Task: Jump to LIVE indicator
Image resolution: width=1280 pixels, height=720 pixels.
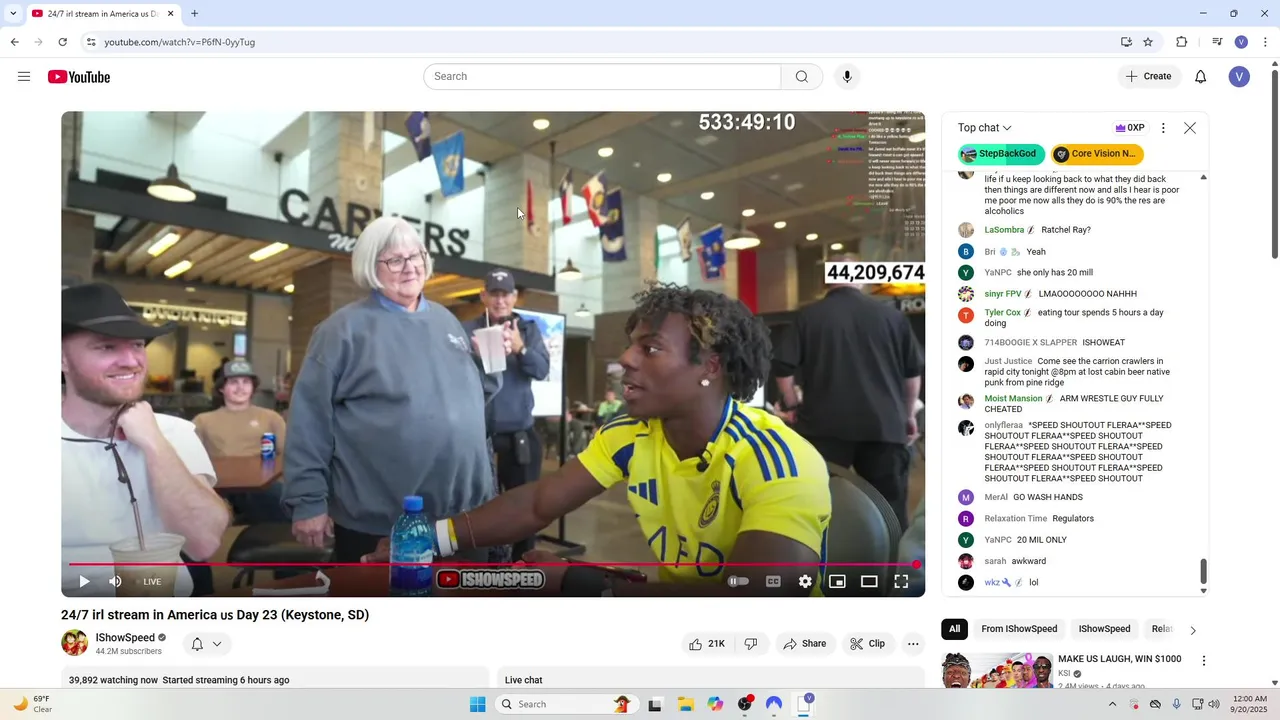Action: pyautogui.click(x=152, y=582)
